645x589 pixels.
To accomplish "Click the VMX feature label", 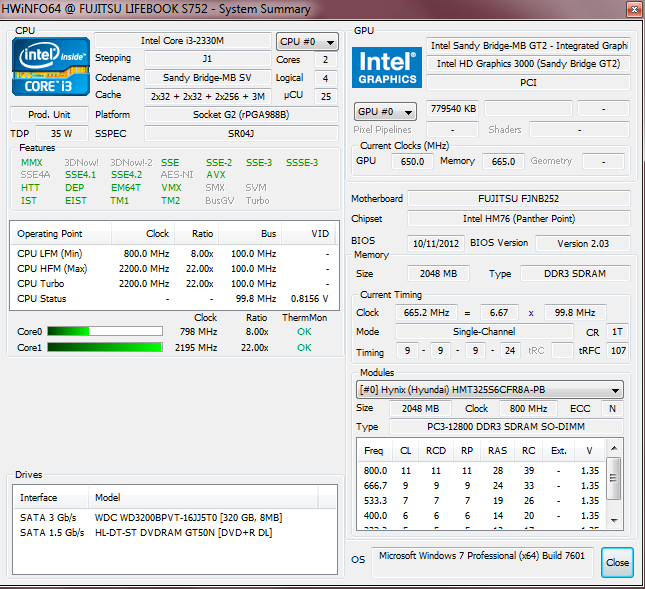I will [172, 188].
